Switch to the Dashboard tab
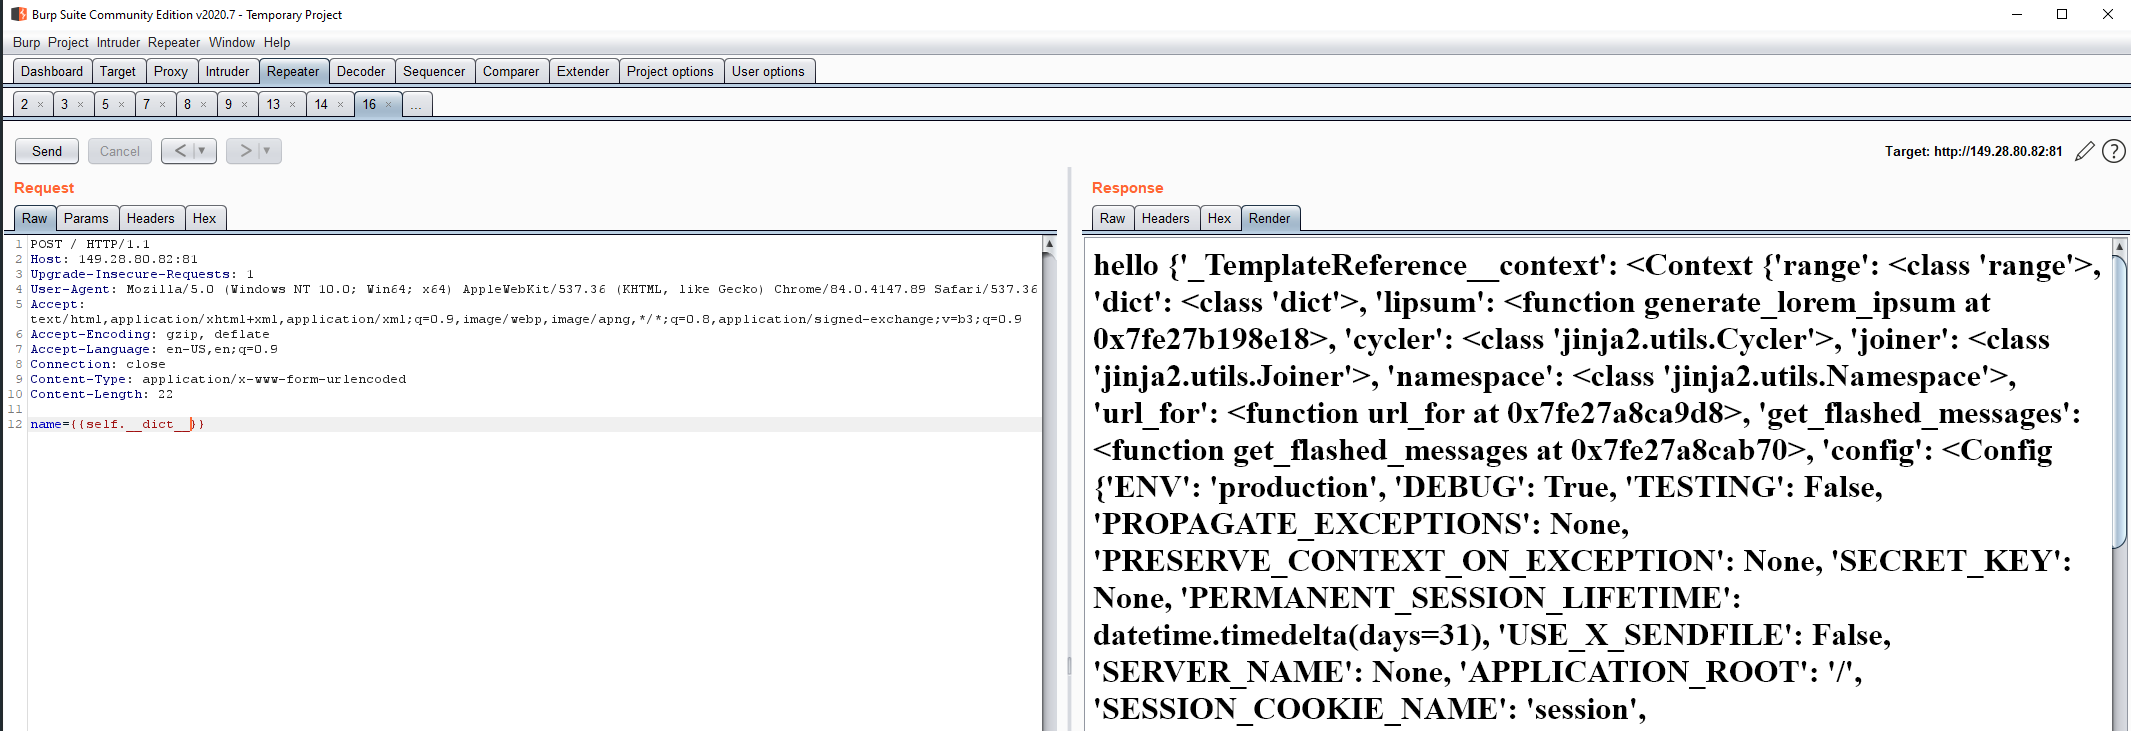The width and height of the screenshot is (2131, 731). click(x=52, y=71)
